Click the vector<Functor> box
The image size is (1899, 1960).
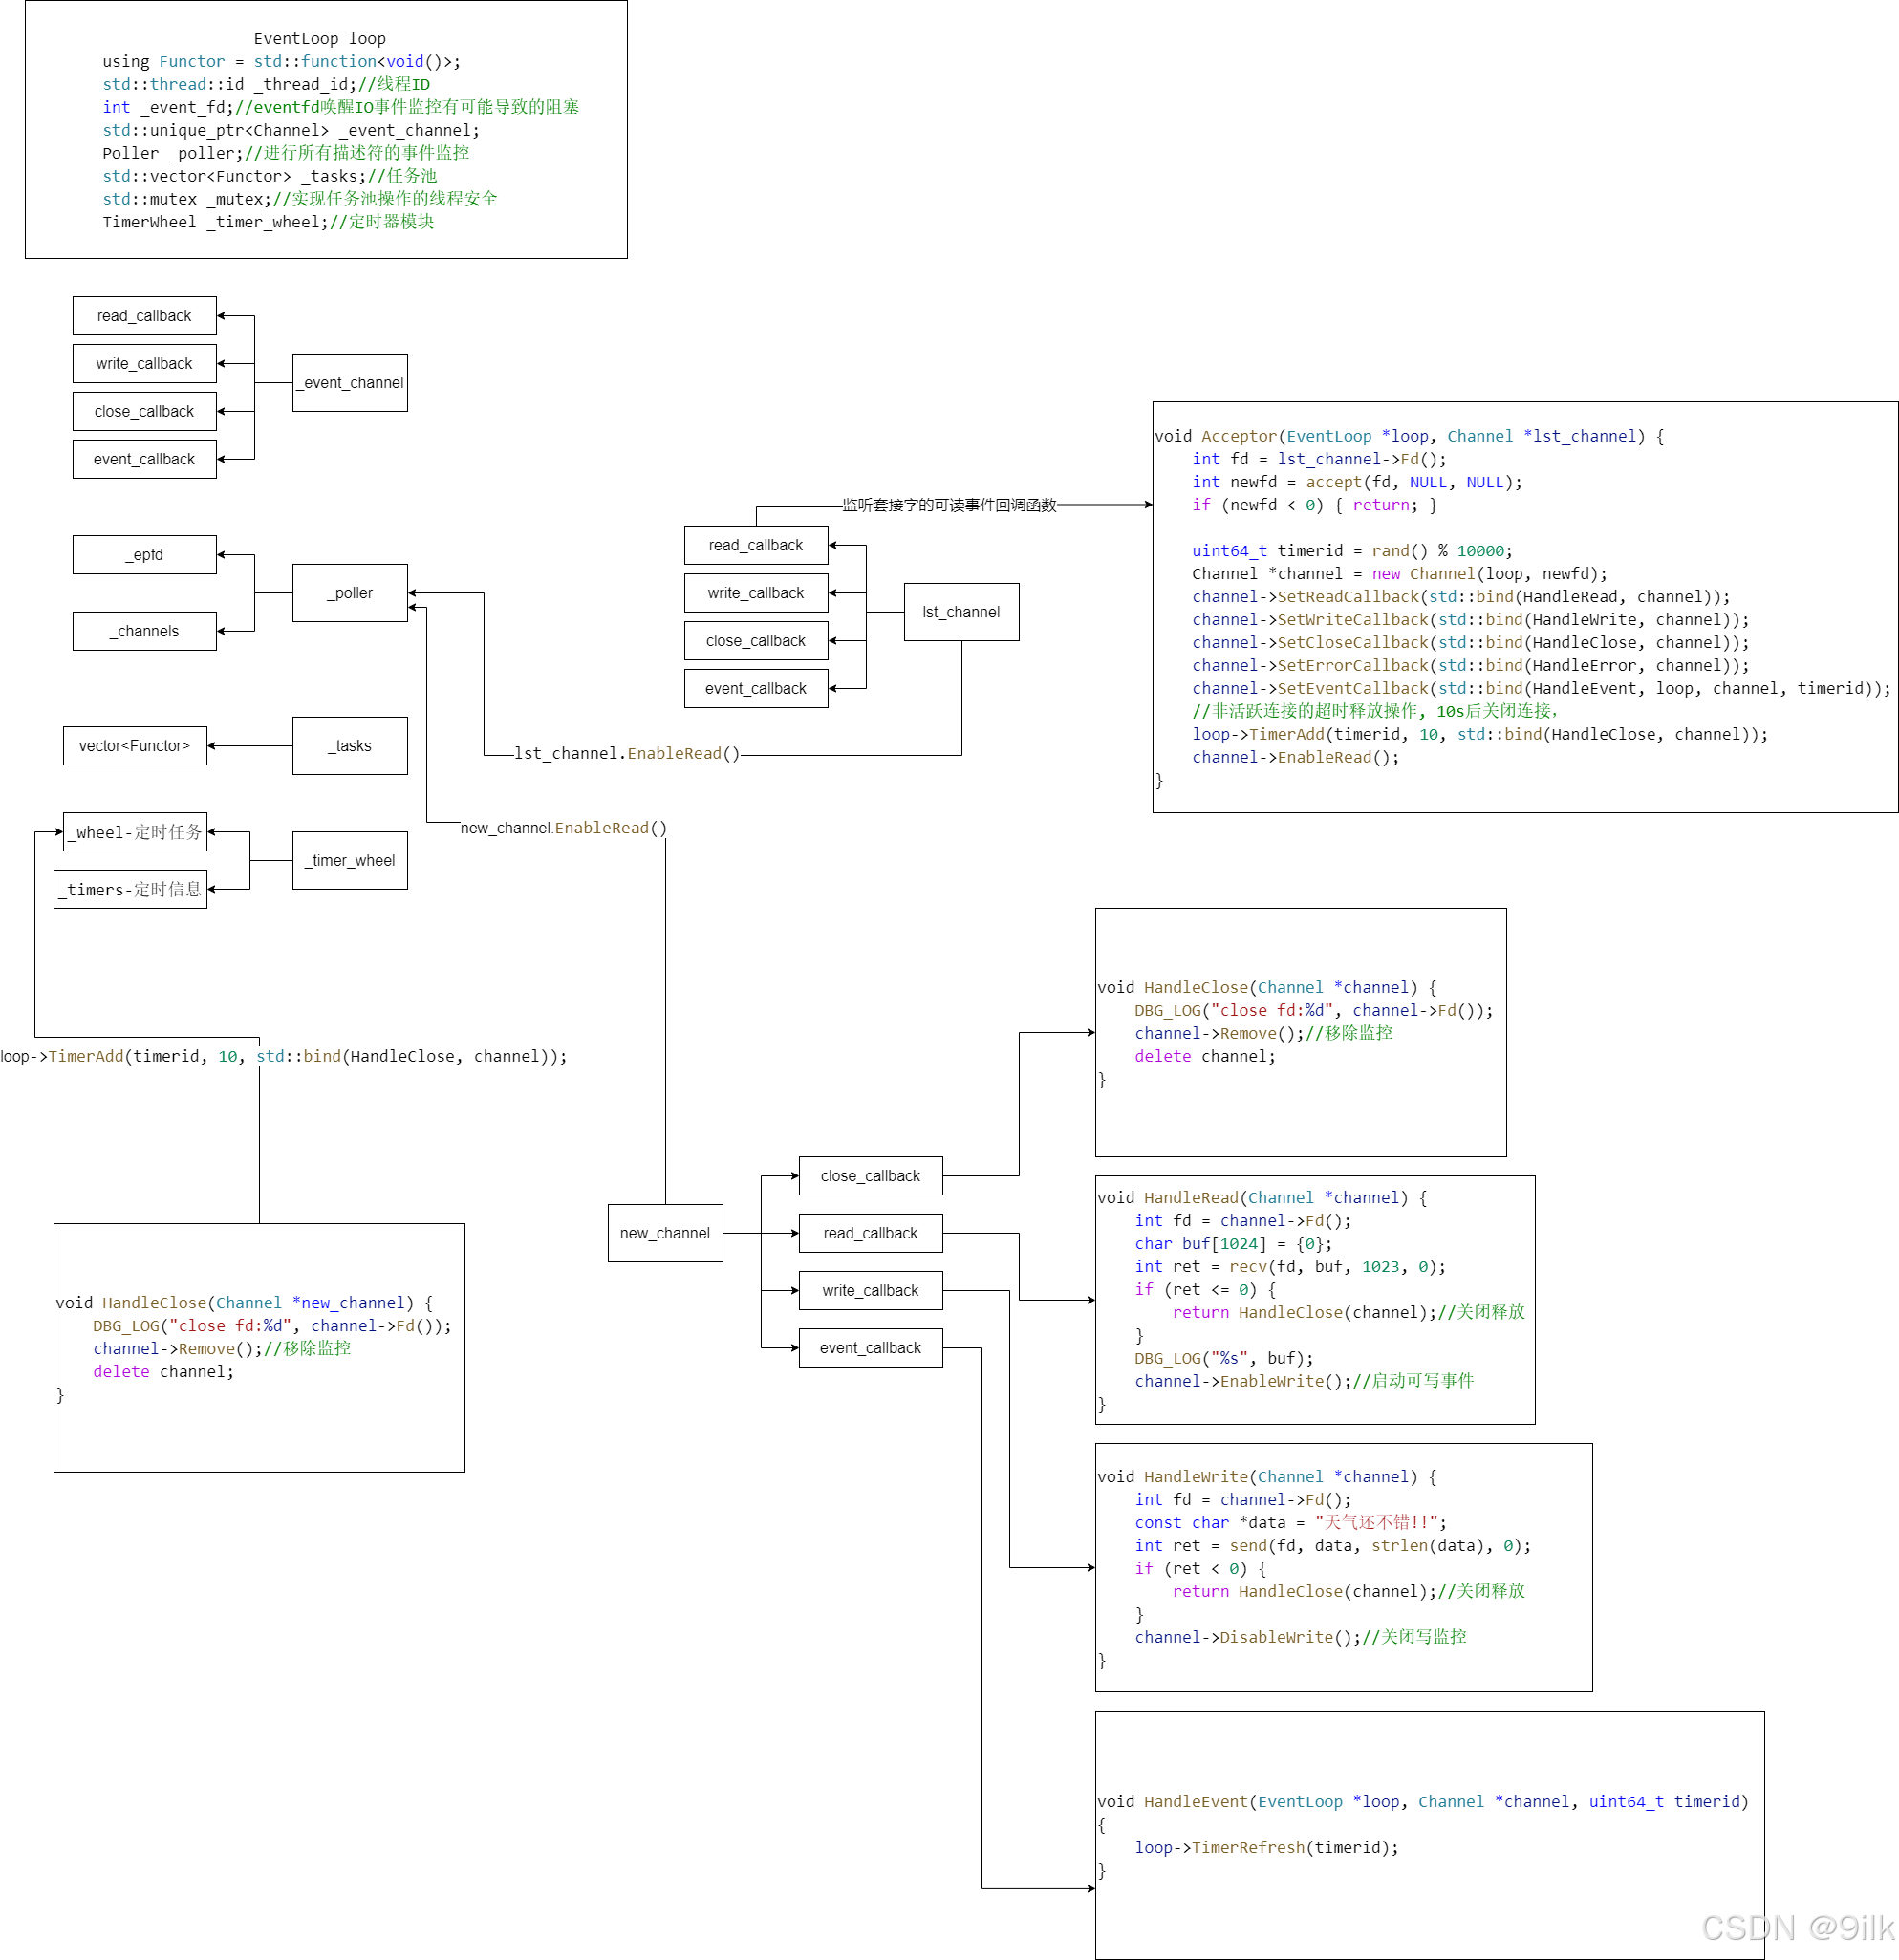click(135, 746)
